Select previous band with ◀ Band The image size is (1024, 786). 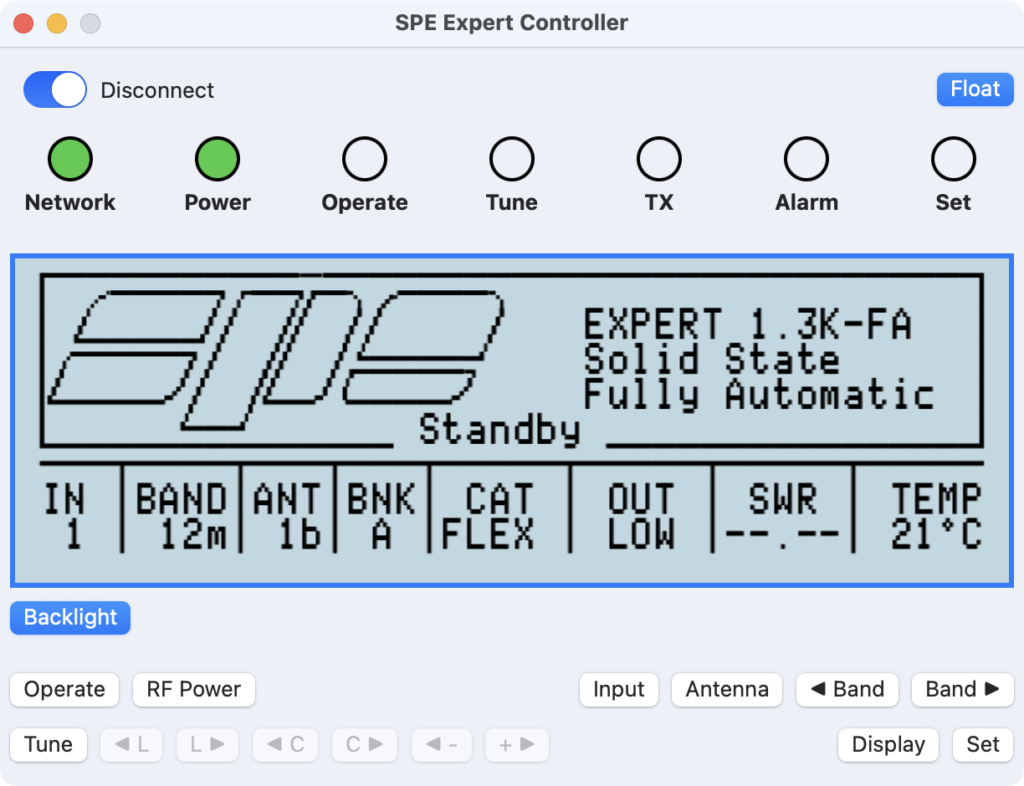tap(847, 689)
